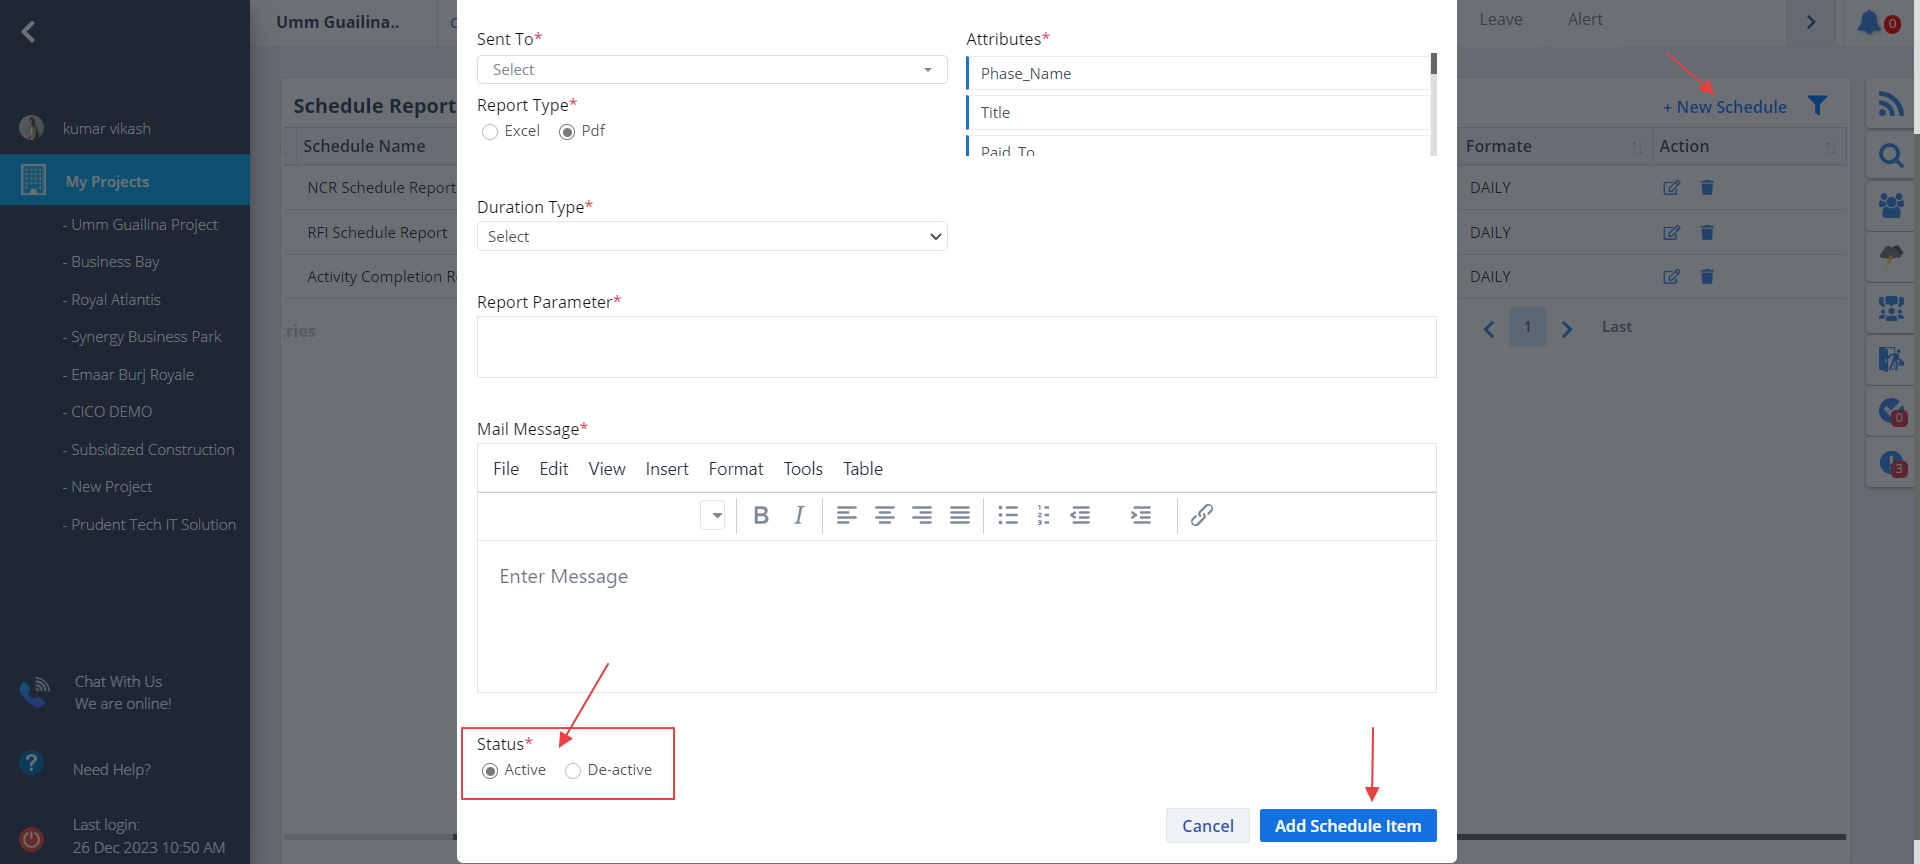Open the exit door icon in right panel
This screenshot has height=864, width=1920.
click(x=1890, y=359)
